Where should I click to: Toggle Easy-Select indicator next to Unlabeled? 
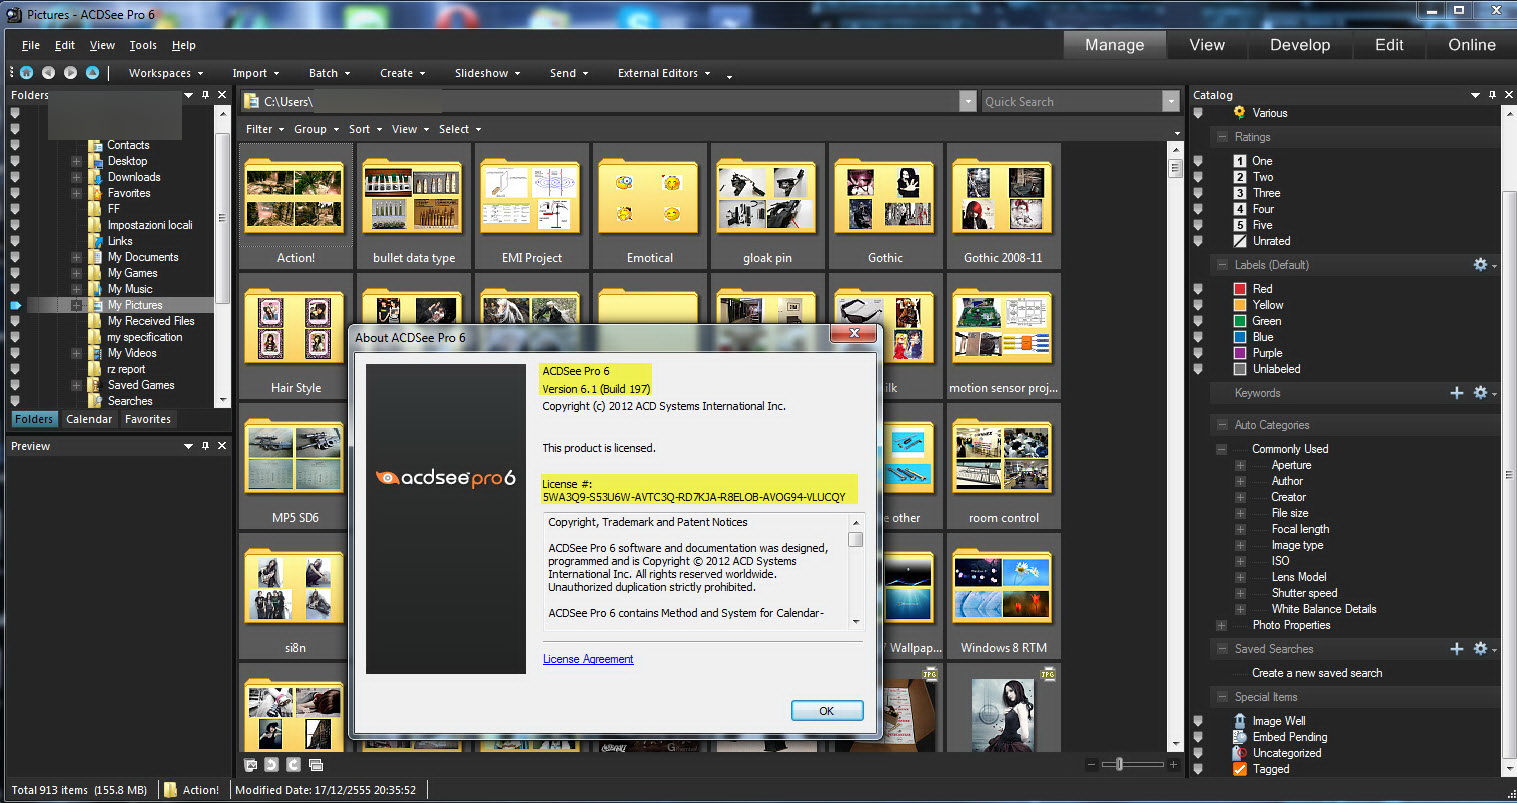tap(1198, 369)
